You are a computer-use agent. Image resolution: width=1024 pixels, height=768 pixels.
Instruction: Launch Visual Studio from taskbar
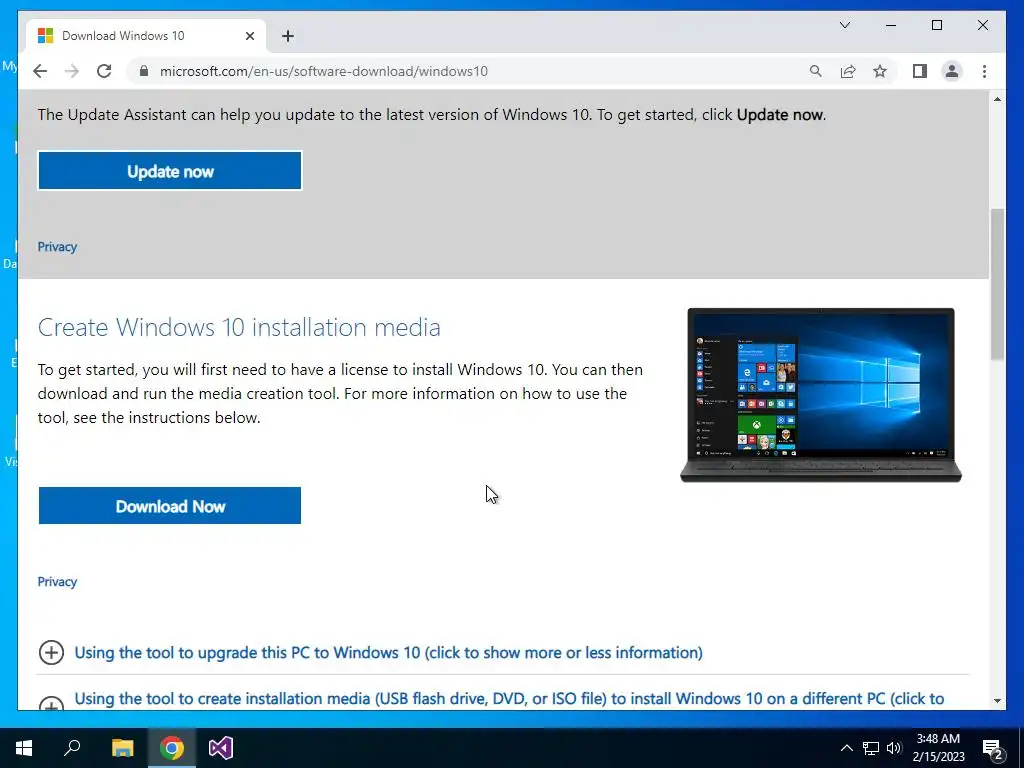click(221, 748)
